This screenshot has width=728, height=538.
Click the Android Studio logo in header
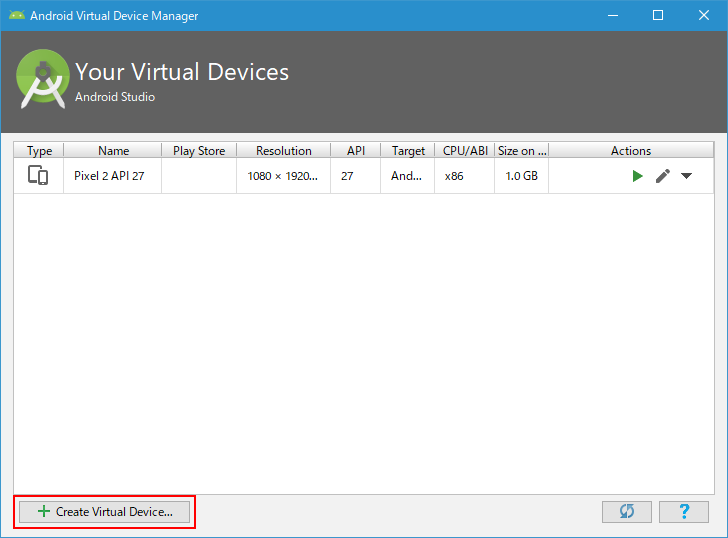click(x=43, y=79)
